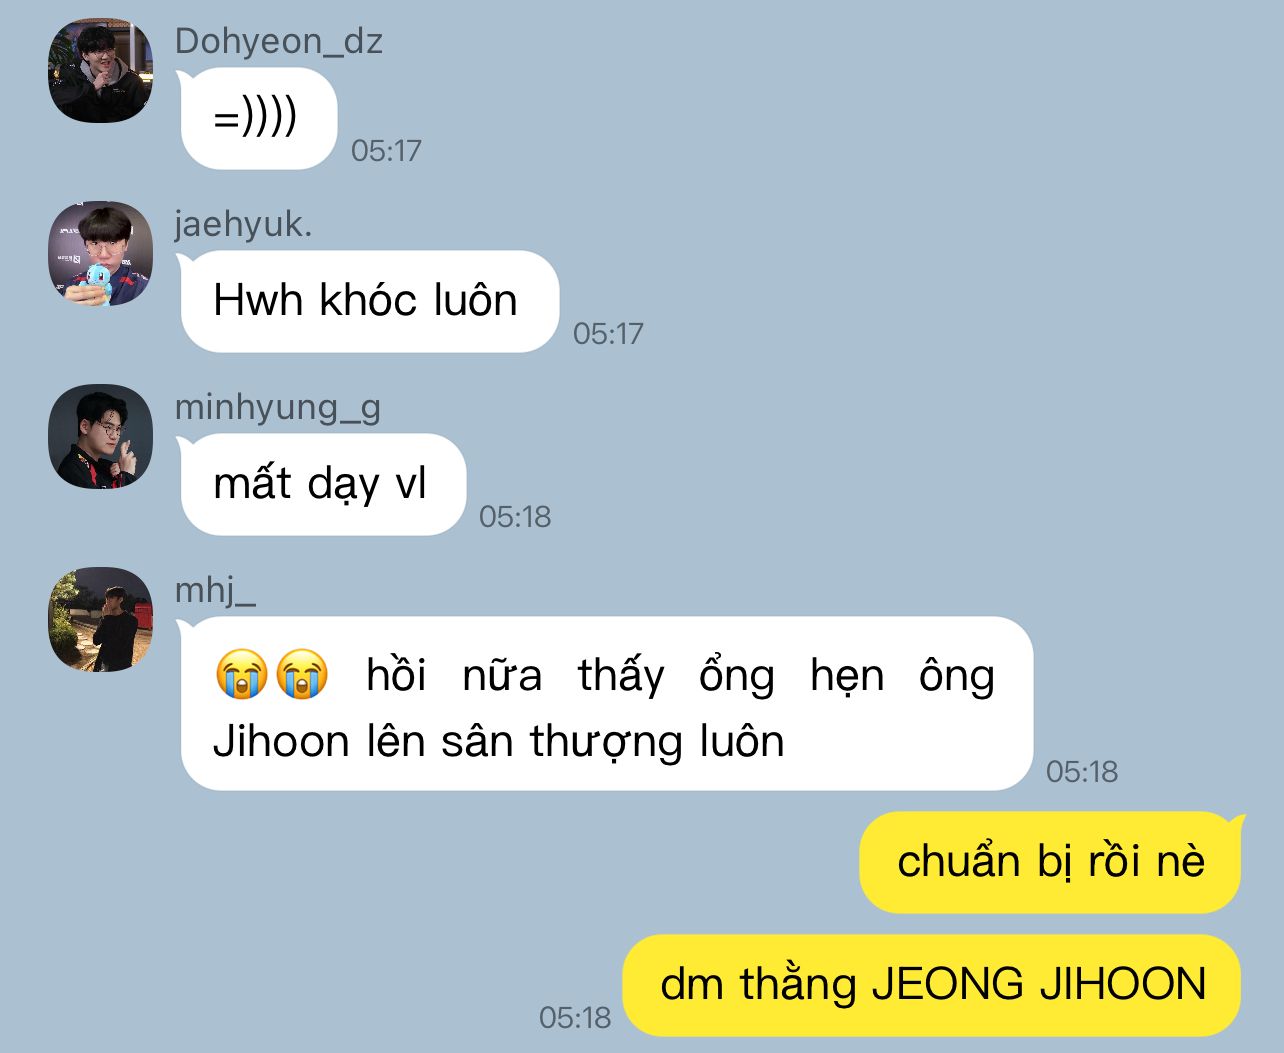The height and width of the screenshot is (1053, 1284).
Task: Tap mhj_'s night photo avatar
Action: (x=100, y=620)
